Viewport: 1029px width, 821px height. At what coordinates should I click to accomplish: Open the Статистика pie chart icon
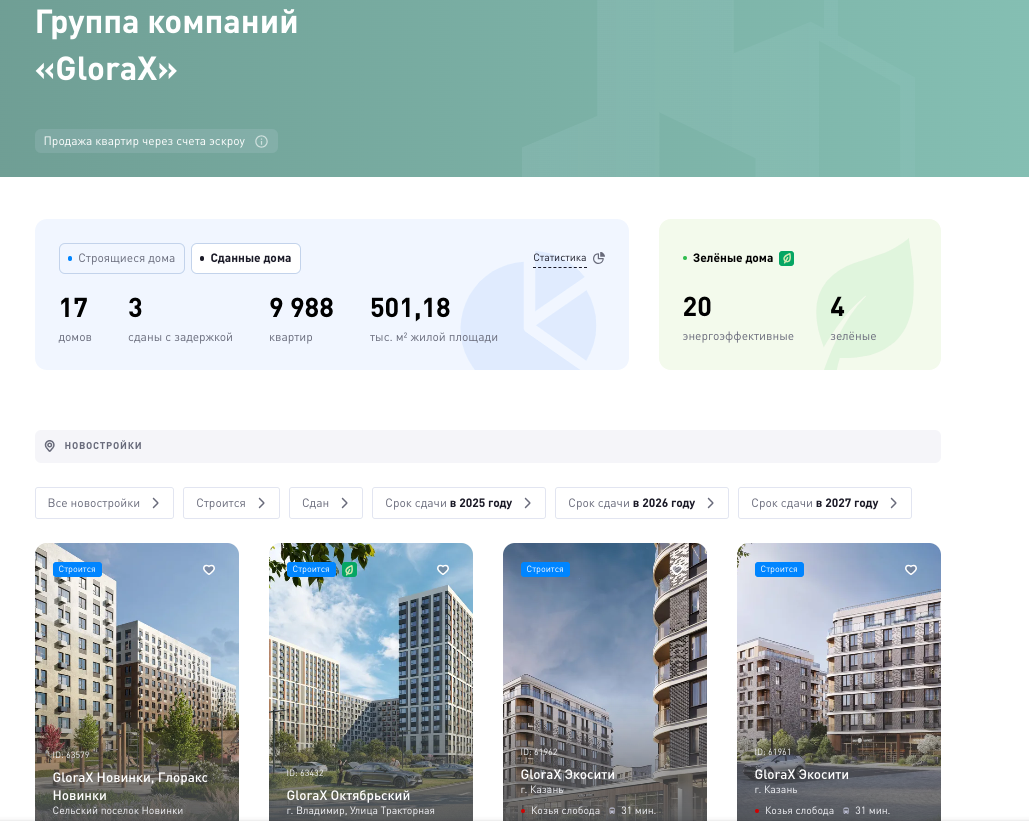(x=598, y=258)
